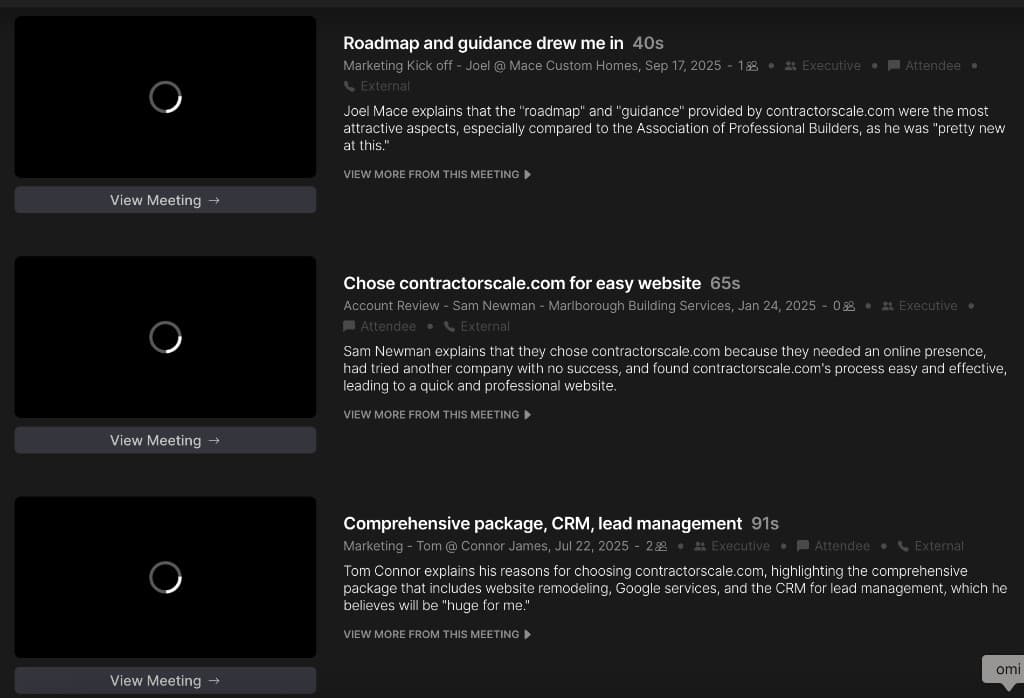Open 'Comprehensive package, CRM, lead management' title
Image resolution: width=1024 pixels, height=698 pixels.
click(543, 524)
